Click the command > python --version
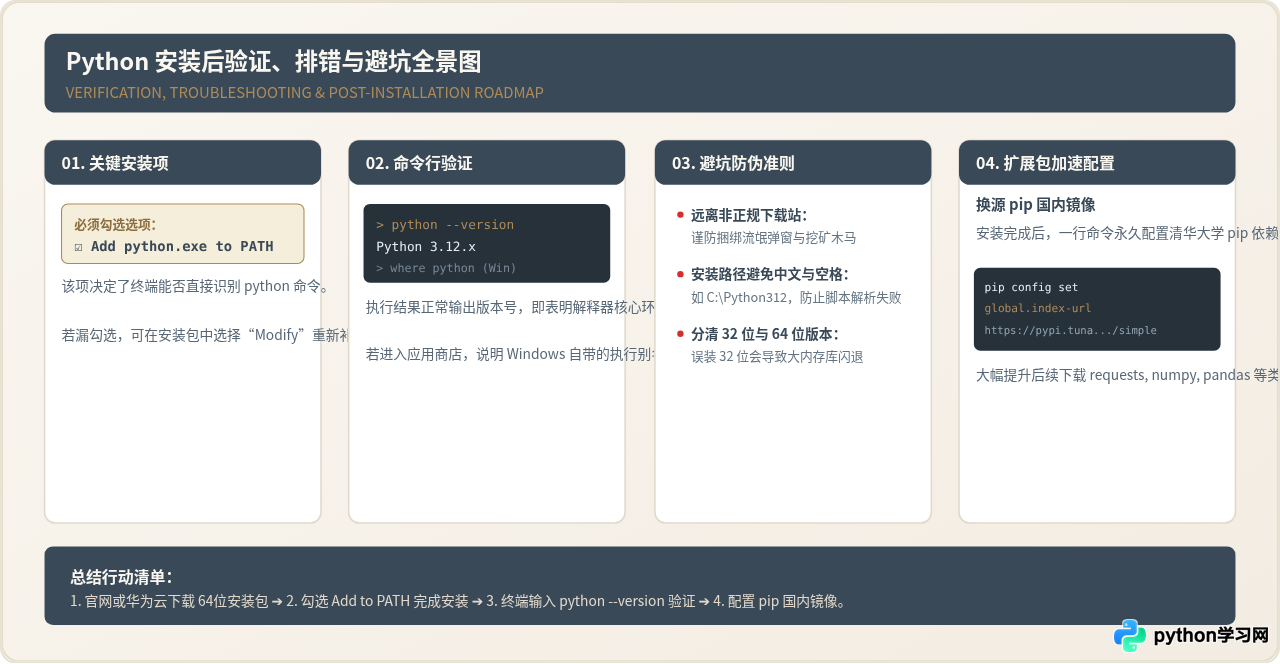This screenshot has width=1280, height=664. 445,225
